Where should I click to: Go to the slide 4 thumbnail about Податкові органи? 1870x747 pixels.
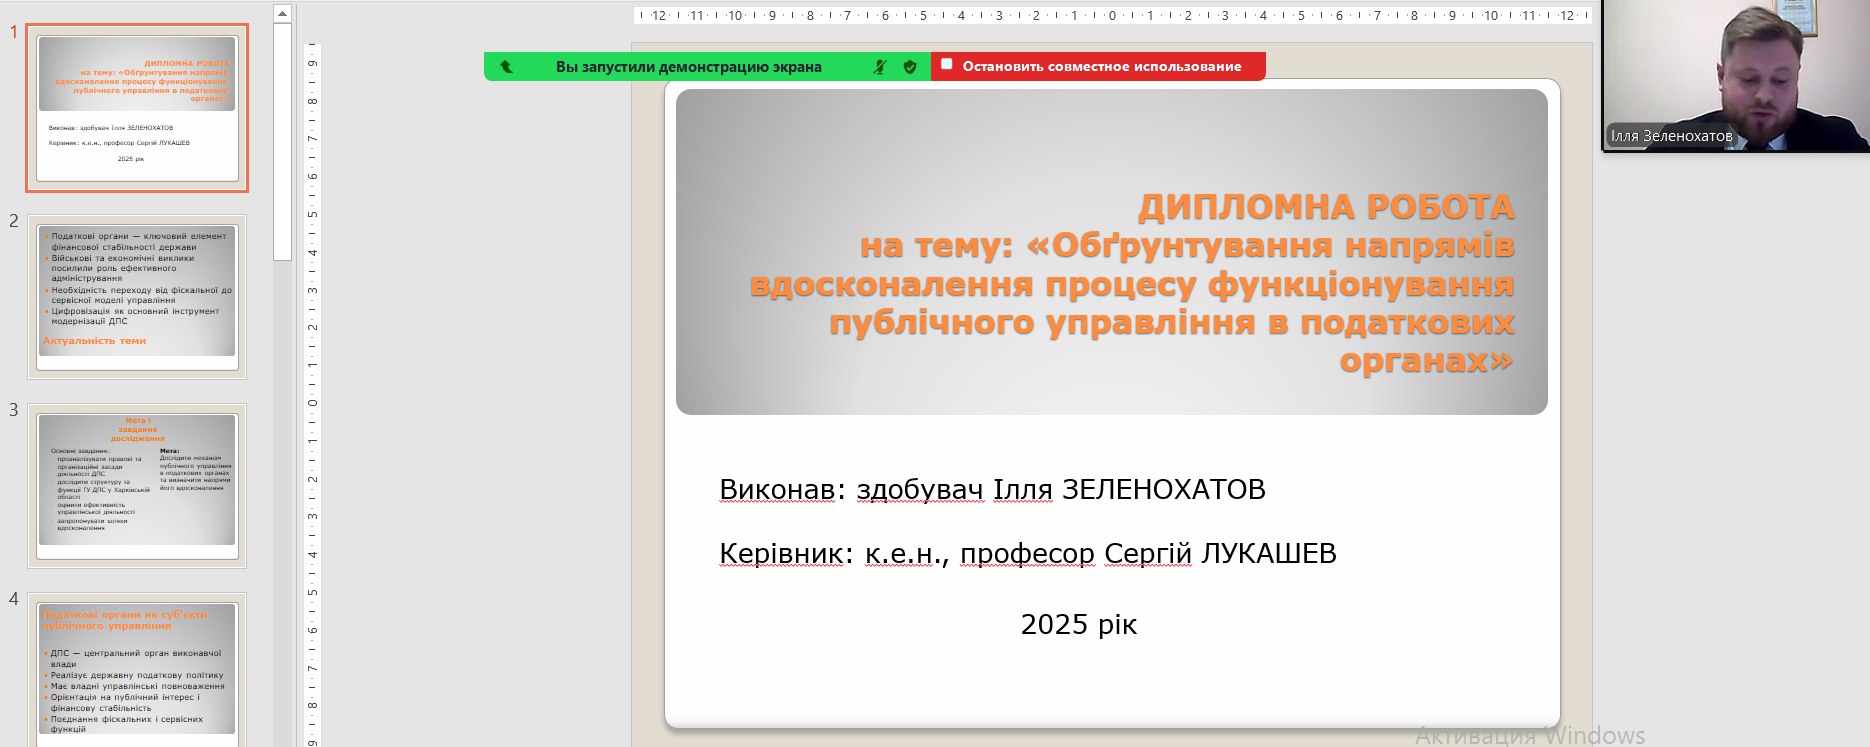pos(137,670)
